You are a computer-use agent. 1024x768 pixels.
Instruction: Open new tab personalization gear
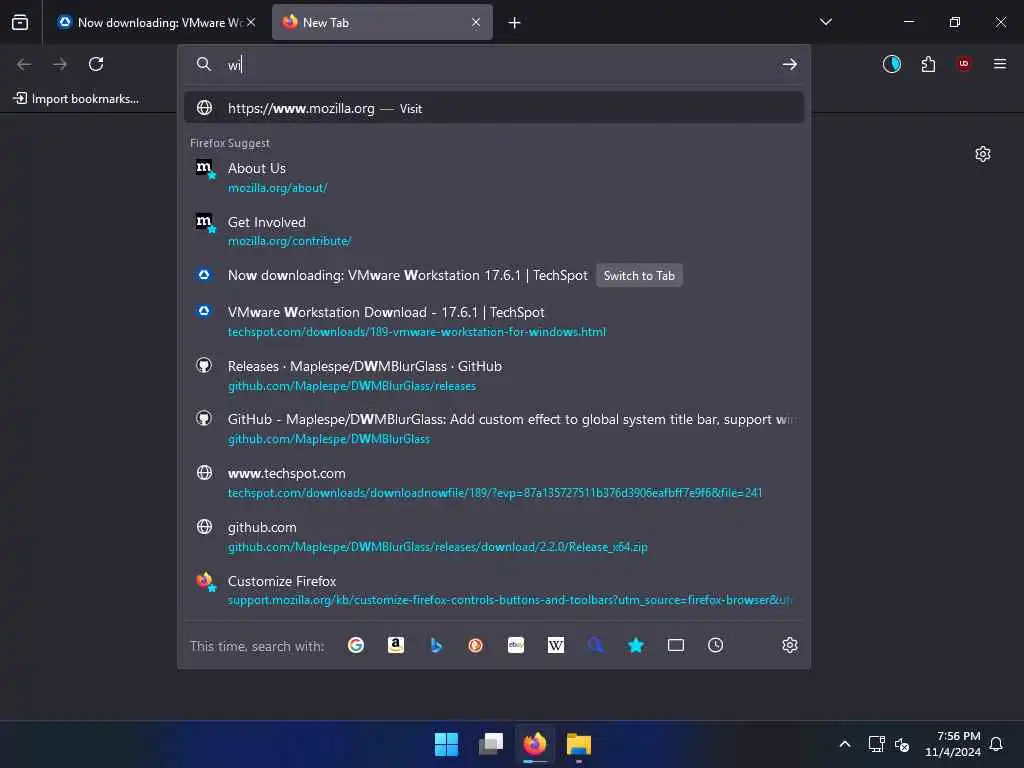click(x=983, y=154)
